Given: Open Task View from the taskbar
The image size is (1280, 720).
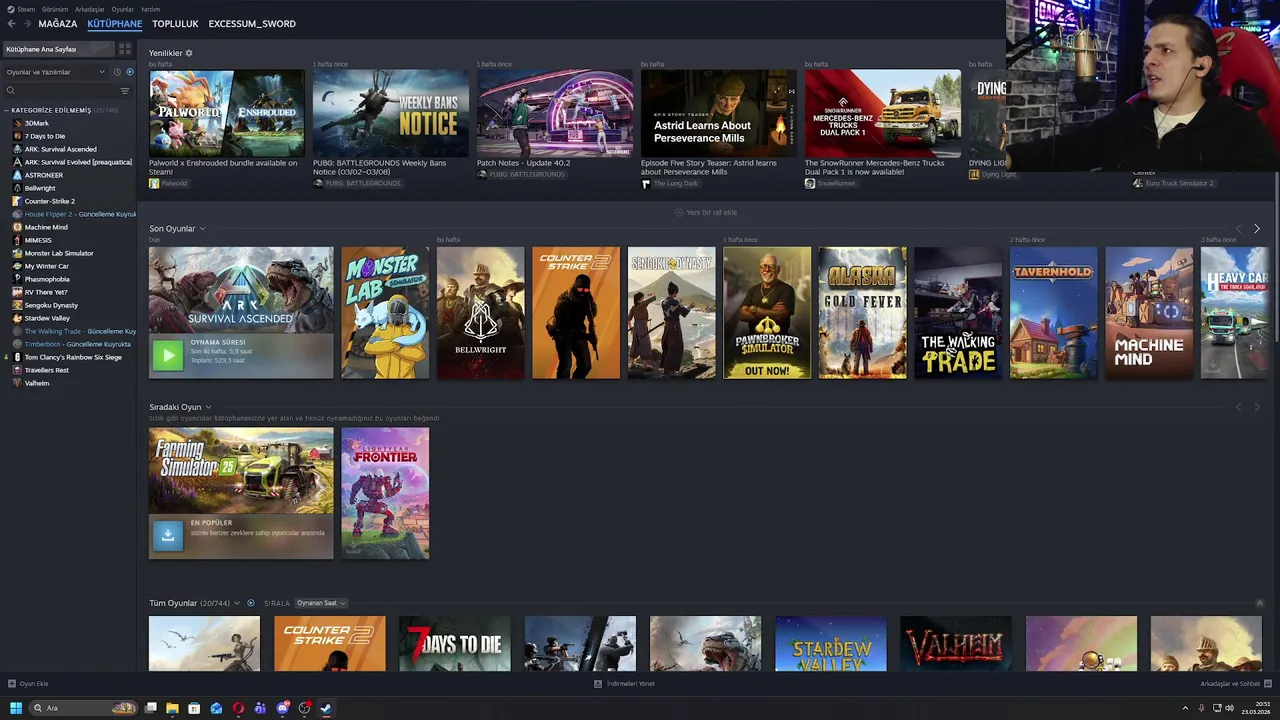Looking at the screenshot, I should coord(150,708).
